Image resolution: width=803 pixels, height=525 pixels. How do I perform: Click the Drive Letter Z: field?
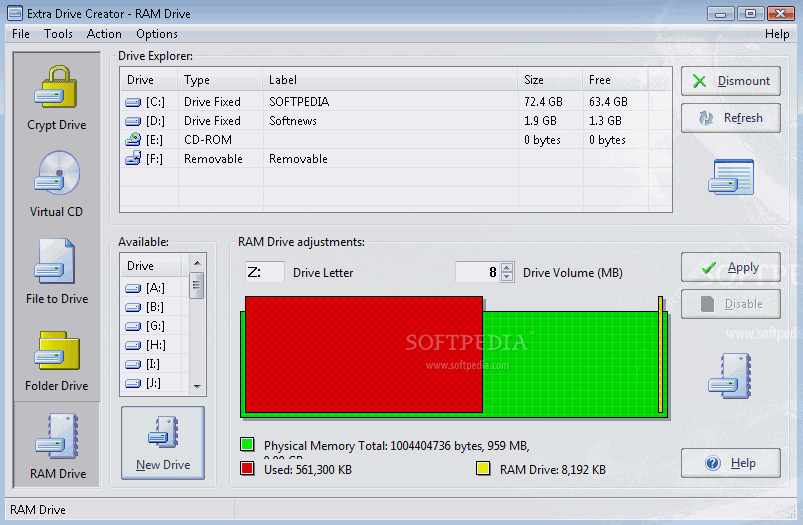(265, 272)
